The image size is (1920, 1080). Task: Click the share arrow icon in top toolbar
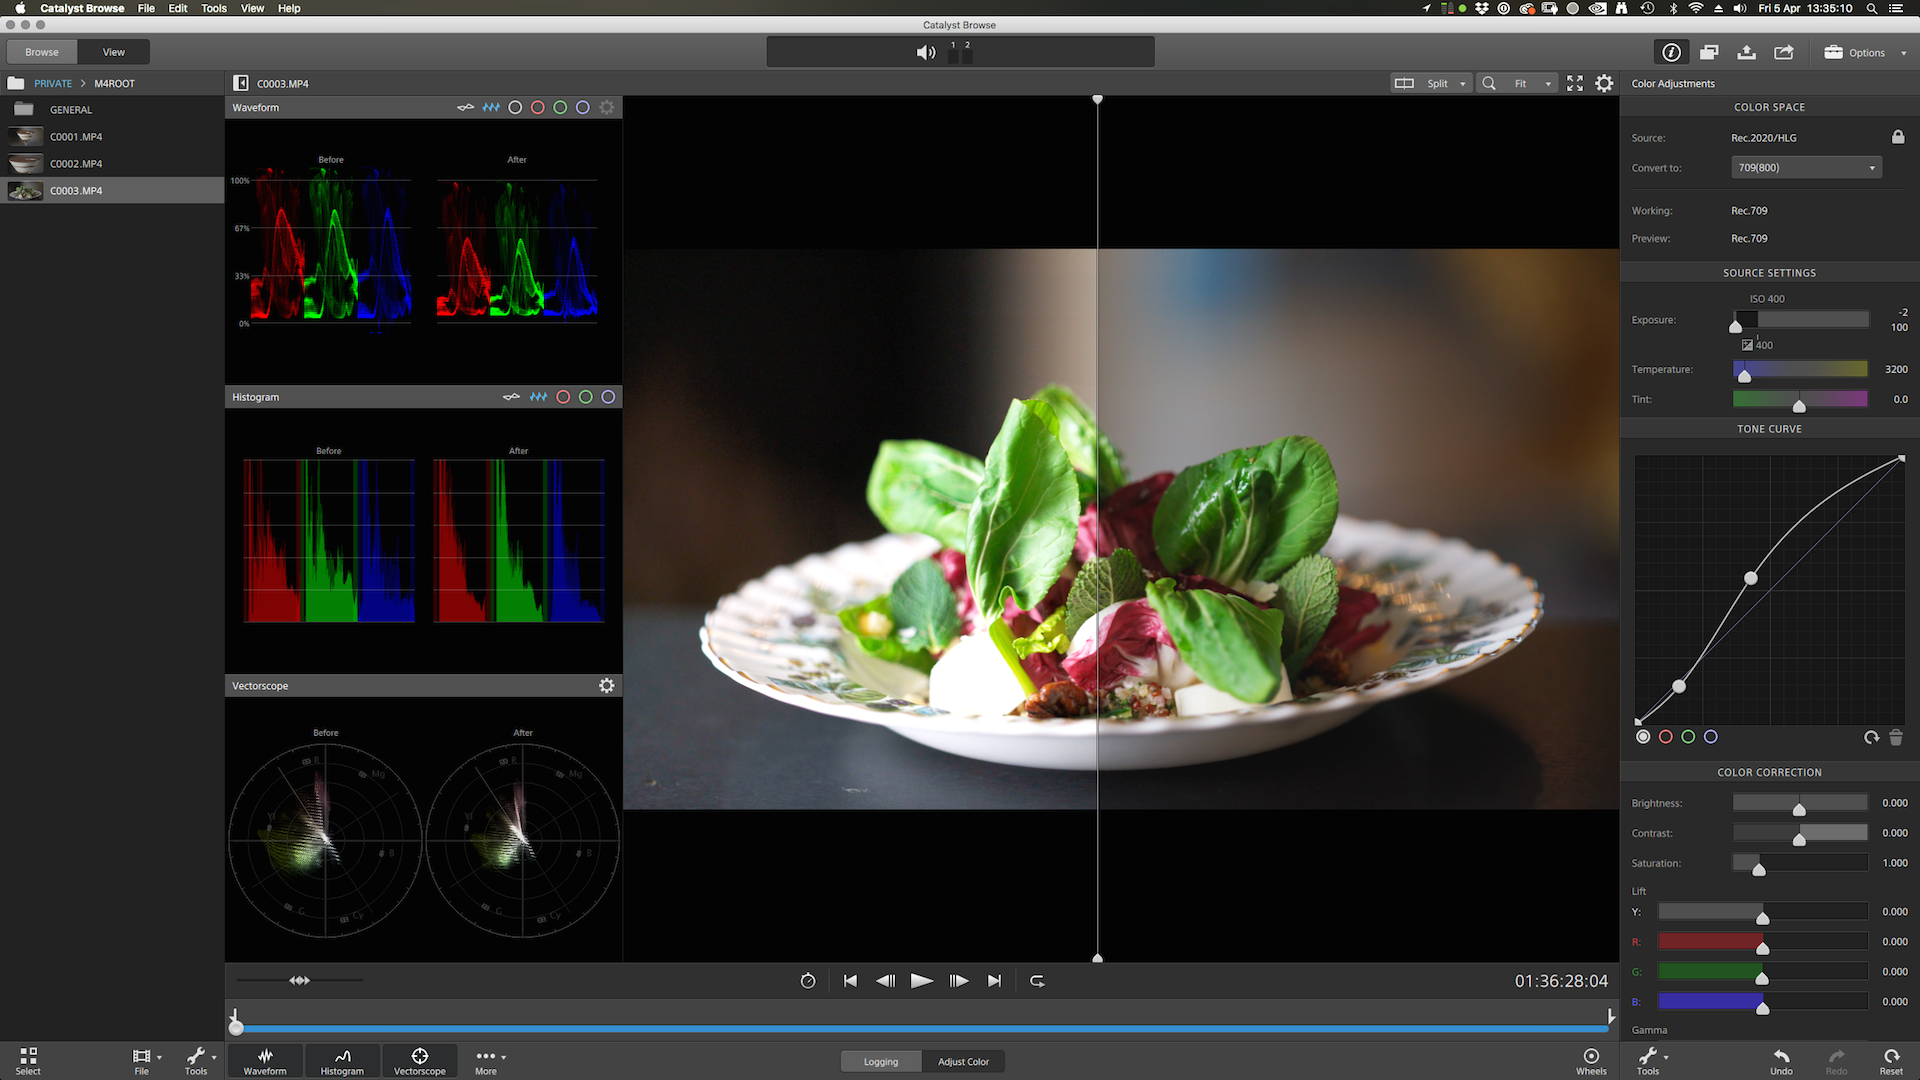tap(1784, 52)
